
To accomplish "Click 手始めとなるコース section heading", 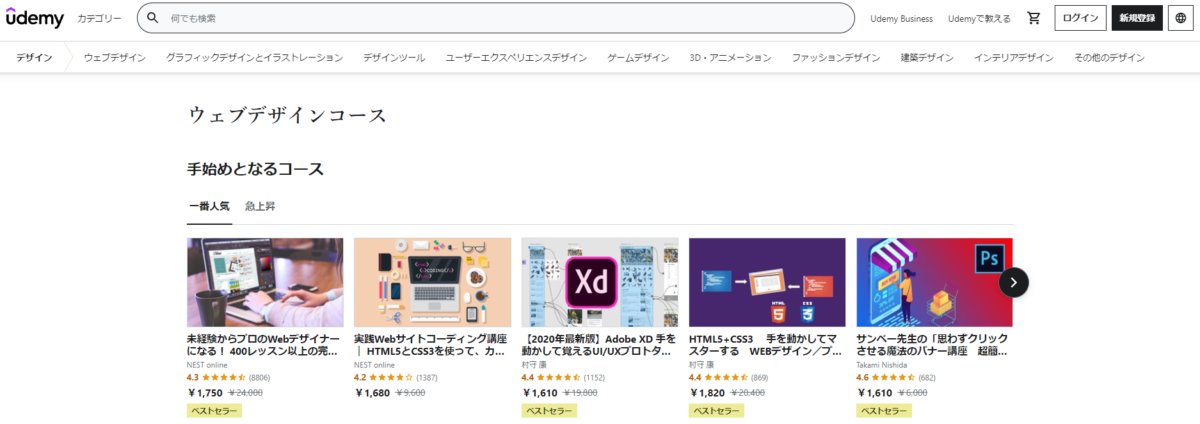I will point(255,169).
